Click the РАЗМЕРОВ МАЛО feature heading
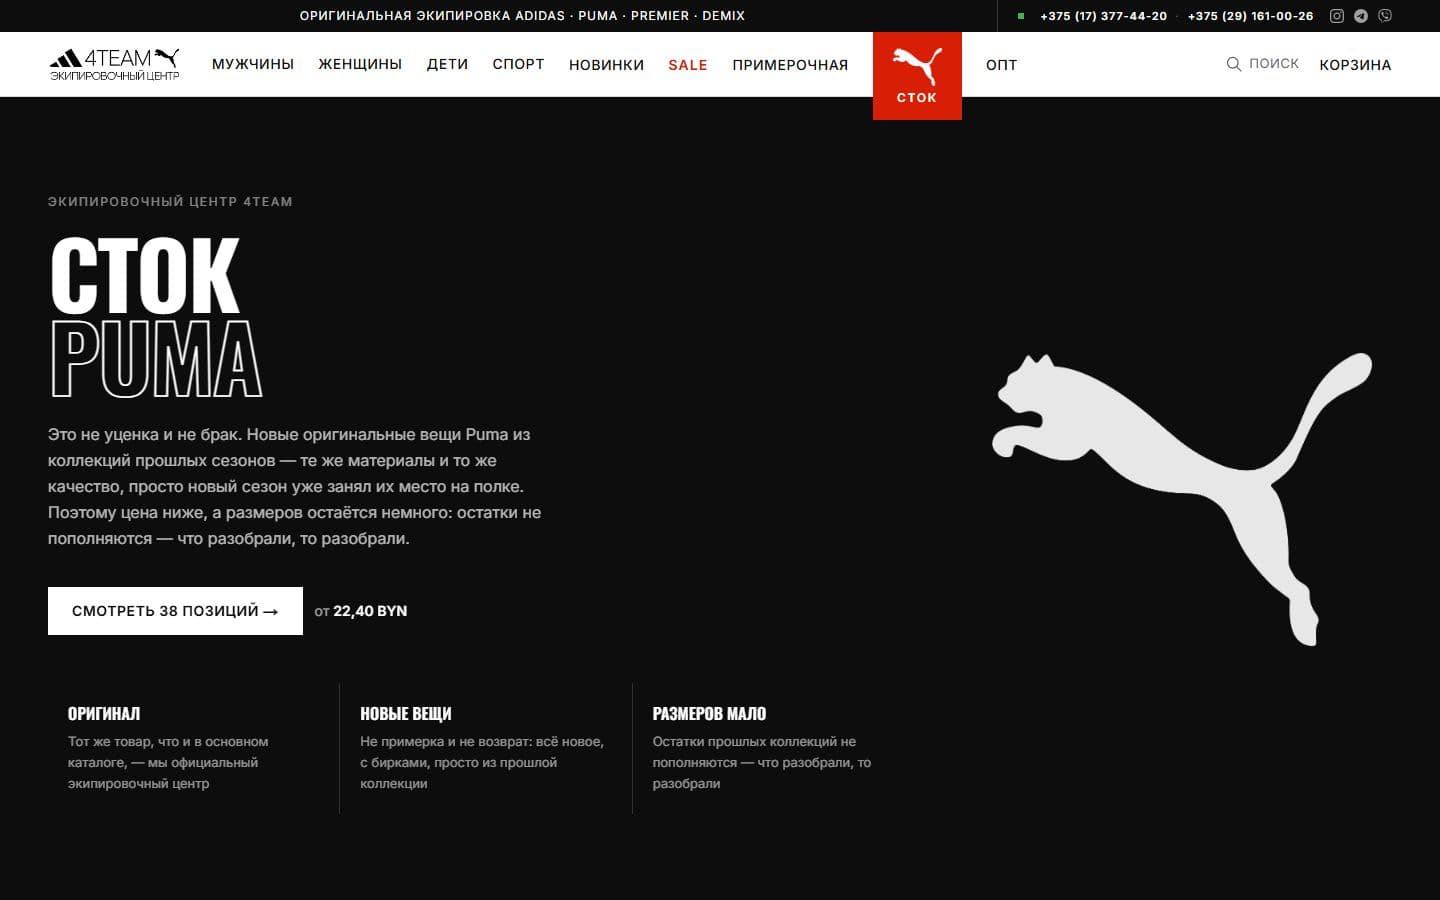This screenshot has width=1440, height=900. point(709,714)
